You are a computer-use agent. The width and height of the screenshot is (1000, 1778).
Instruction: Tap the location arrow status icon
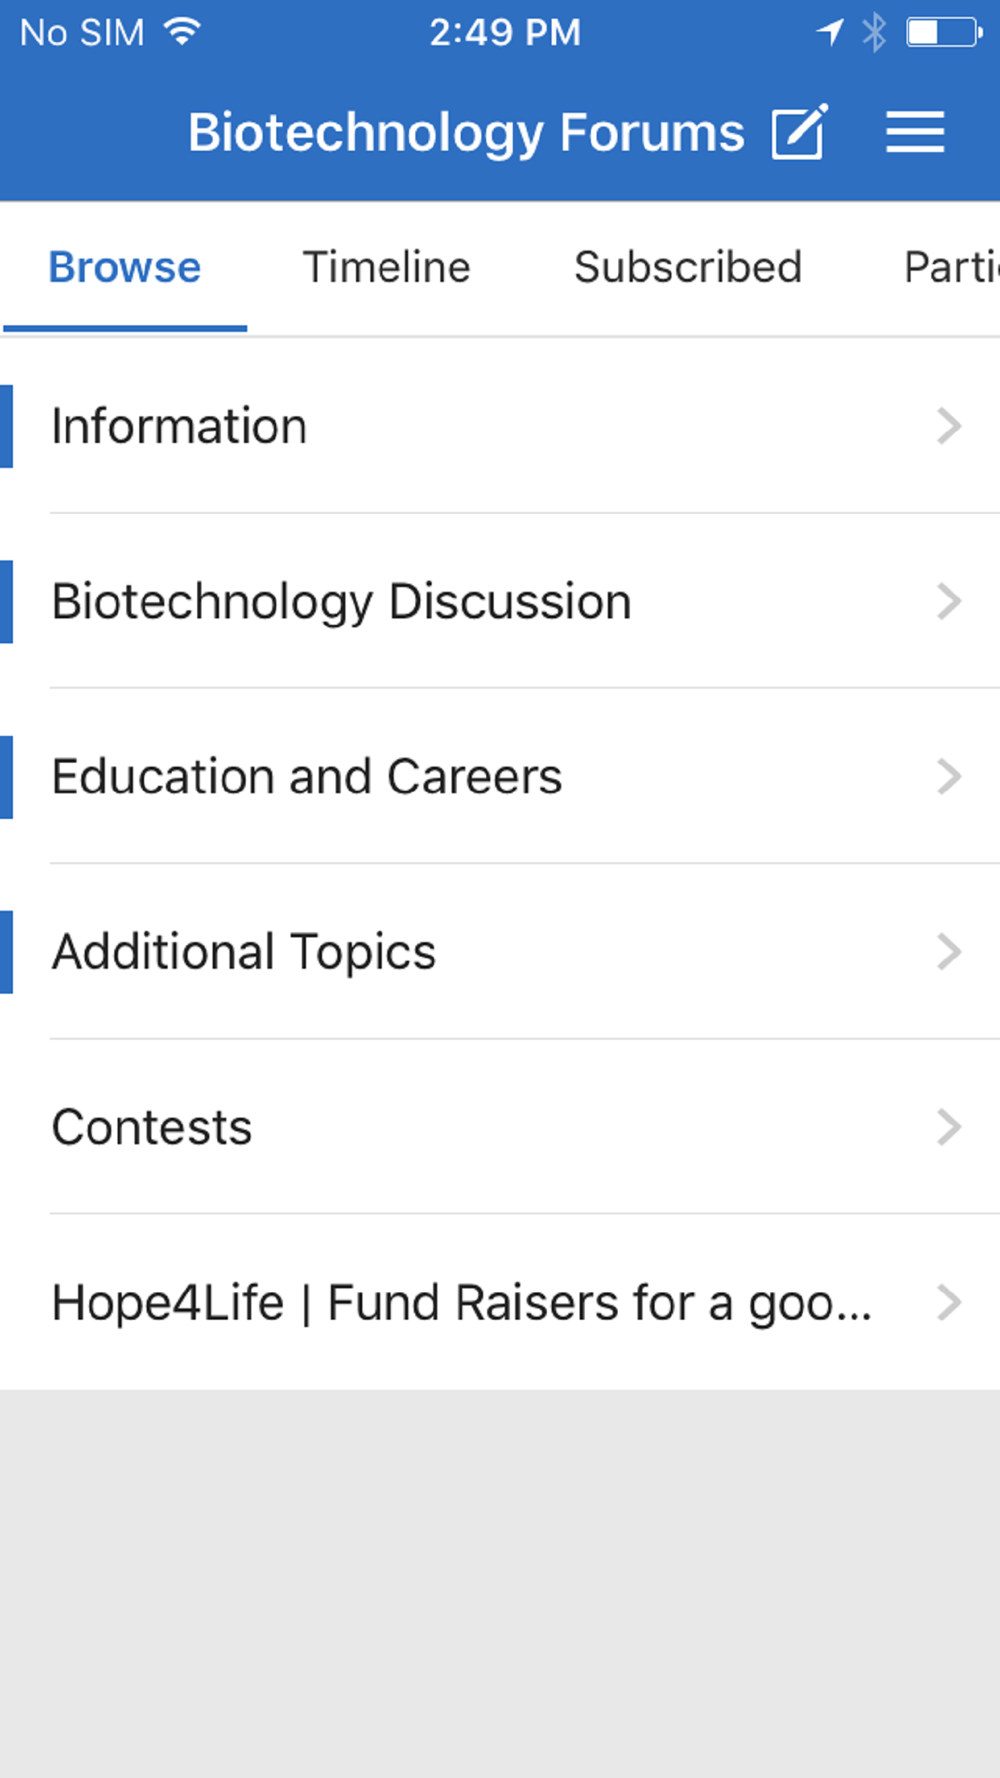830,32
